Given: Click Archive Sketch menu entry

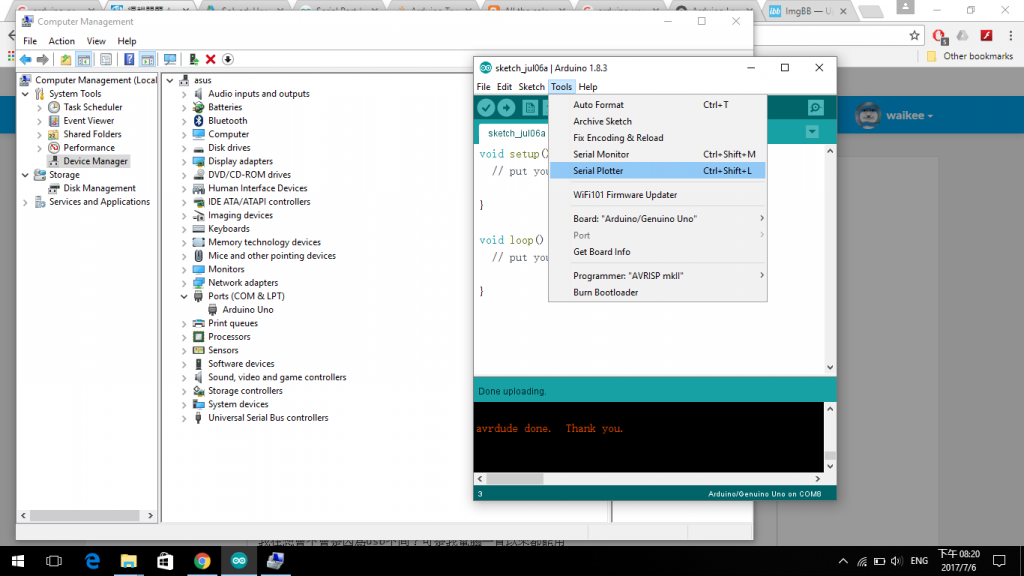Looking at the screenshot, I should (x=658, y=121).
